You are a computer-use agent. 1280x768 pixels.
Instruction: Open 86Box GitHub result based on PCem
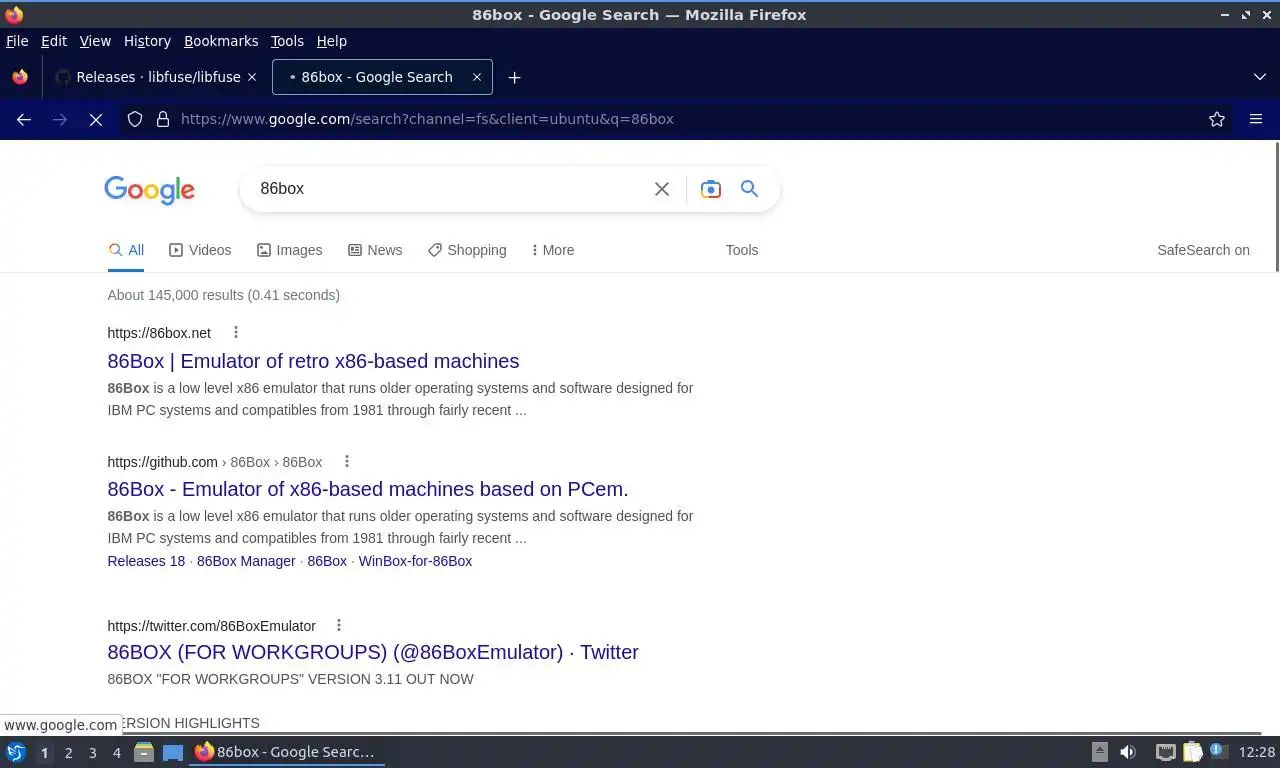[368, 489]
